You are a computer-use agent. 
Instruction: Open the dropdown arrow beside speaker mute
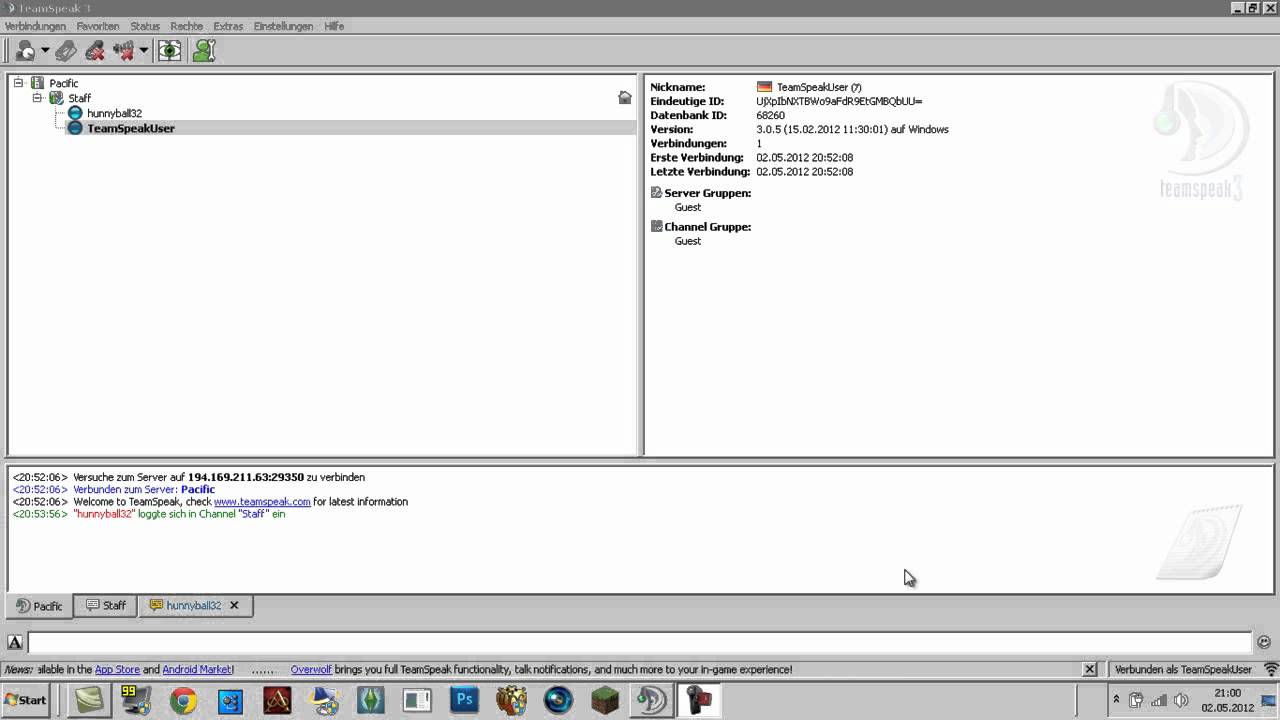click(144, 51)
